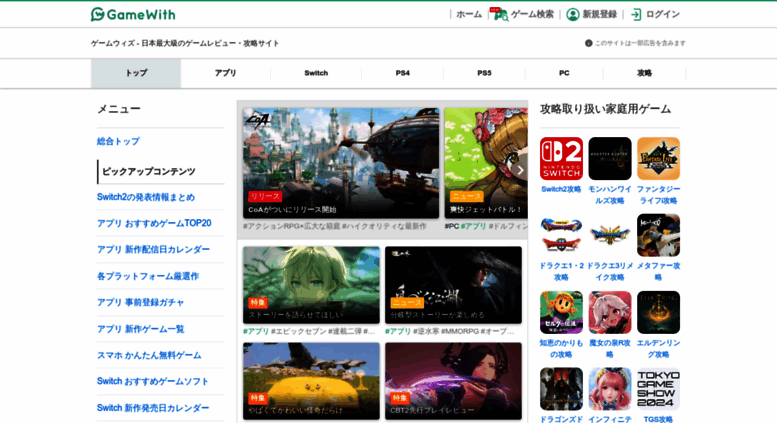Click the 知恵のかりもの攻略 text link
The width and height of the screenshot is (777, 423).
tap(561, 349)
